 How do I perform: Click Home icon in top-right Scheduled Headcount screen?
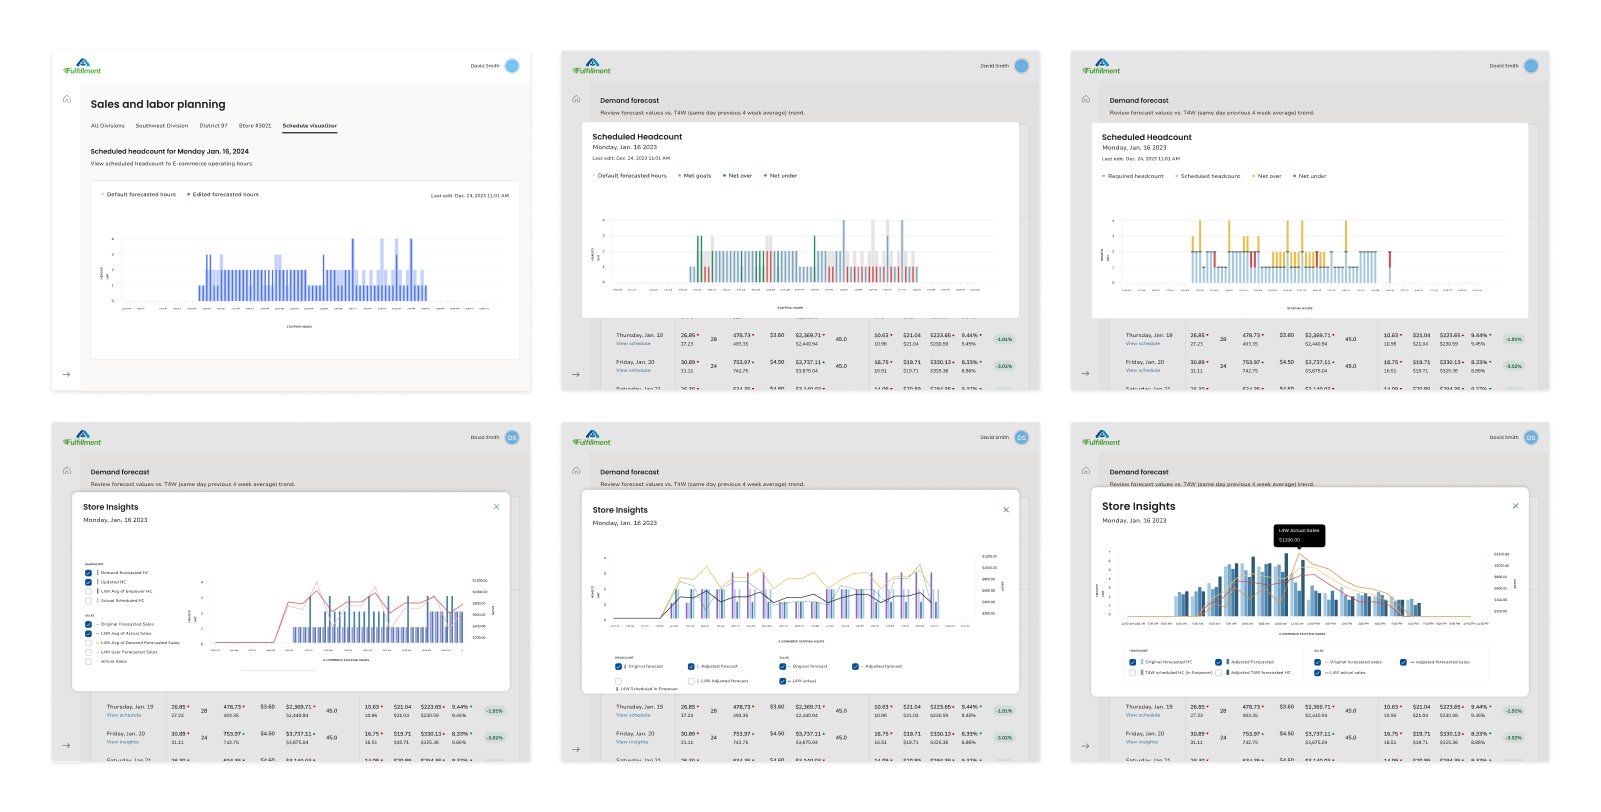1086,99
